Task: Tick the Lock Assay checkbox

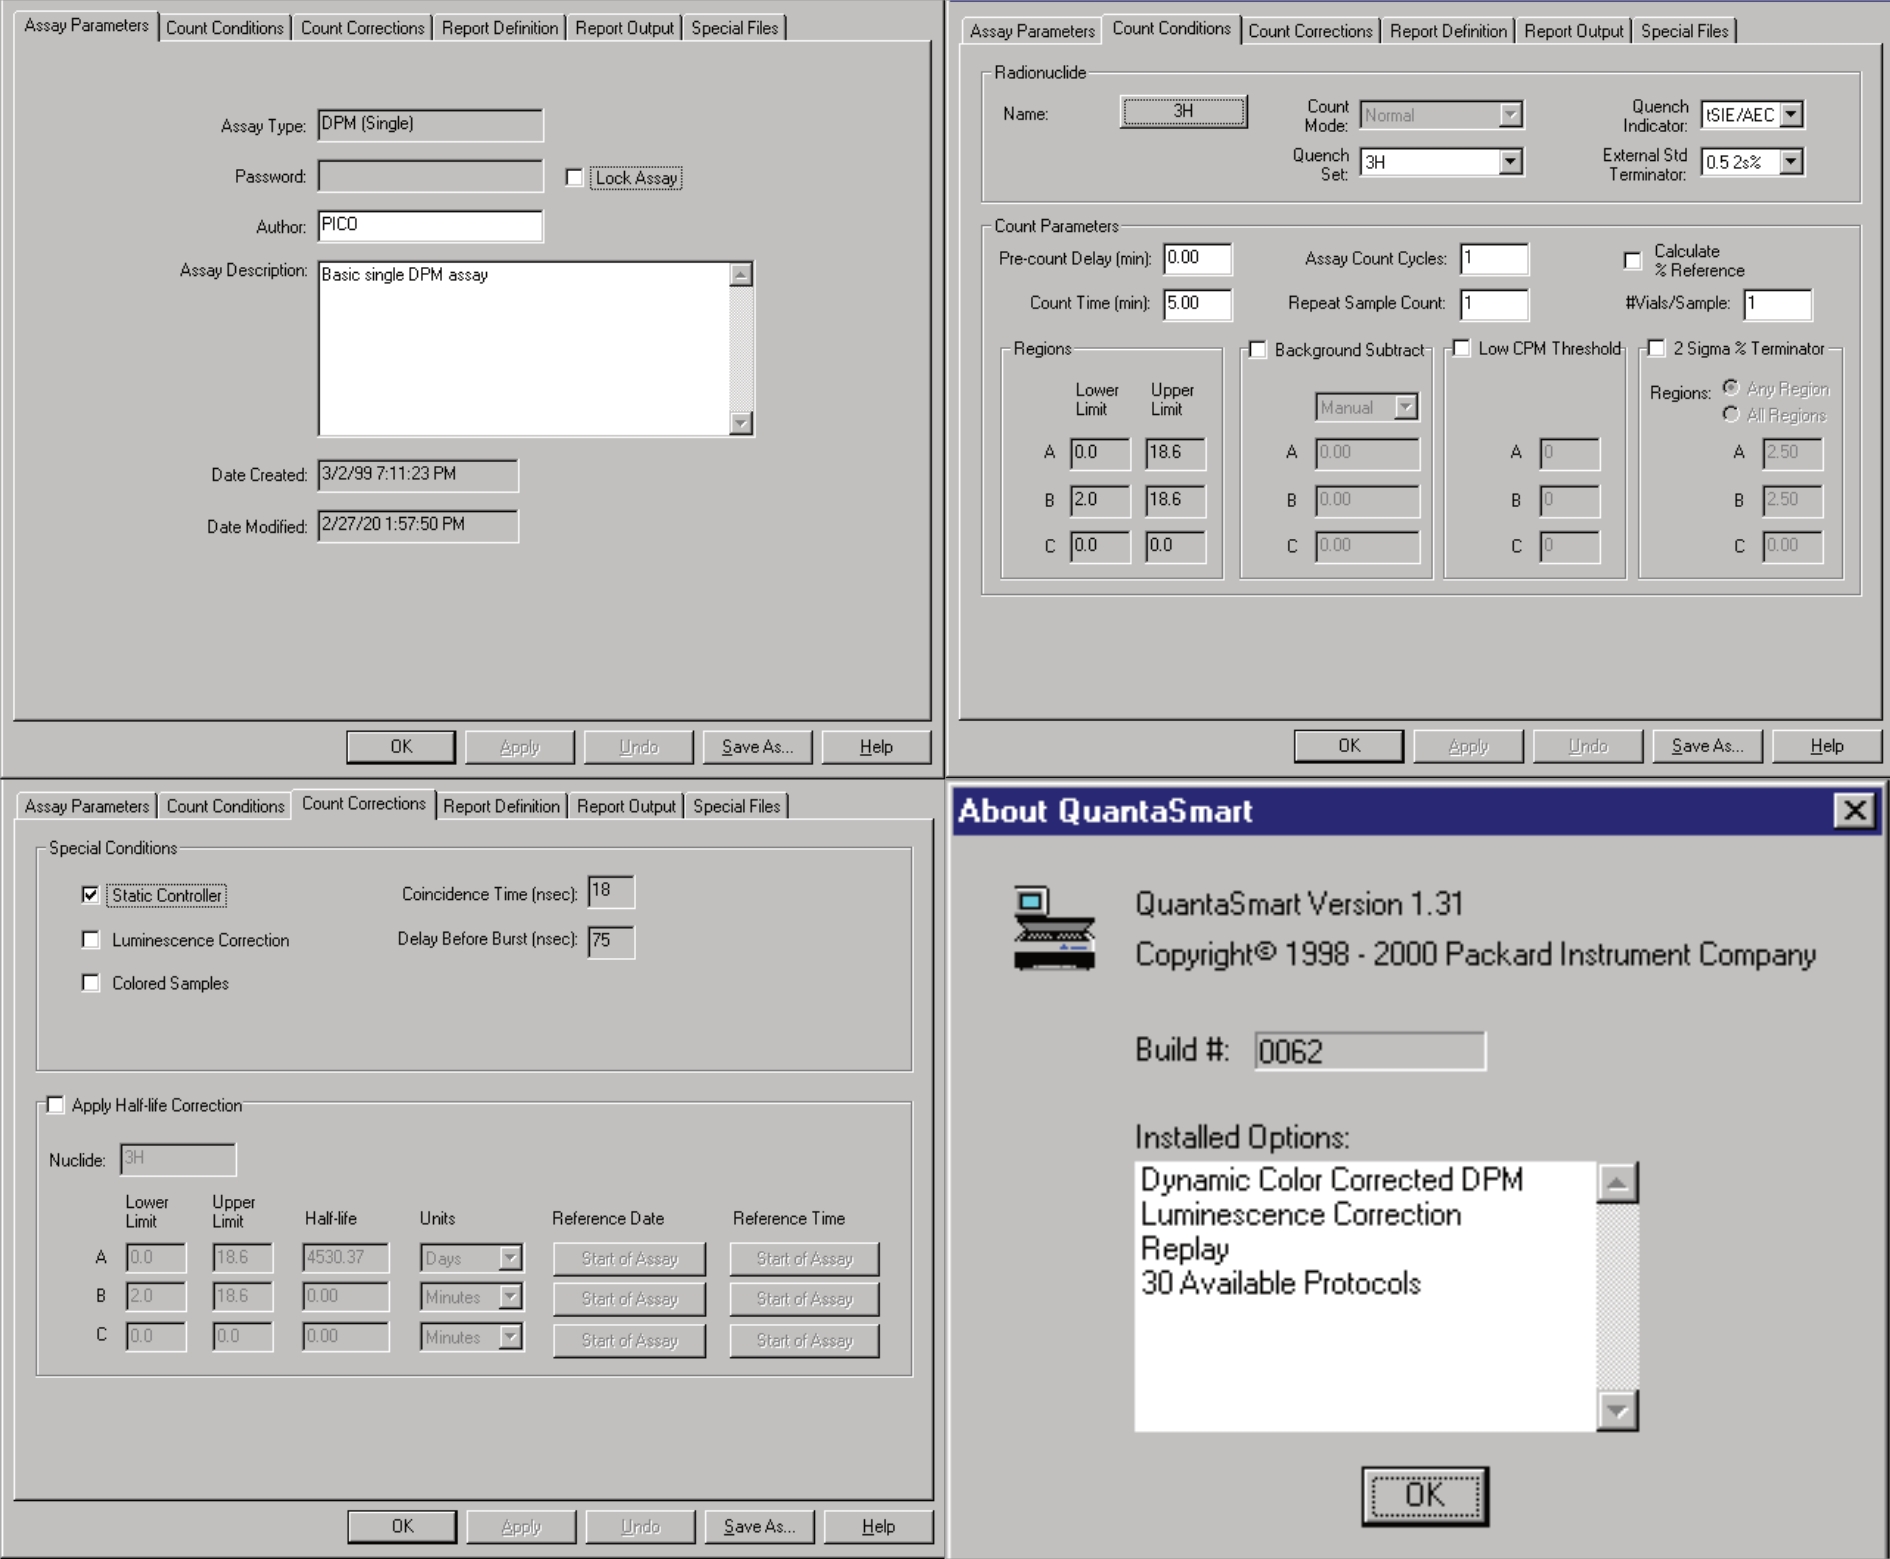Action: (574, 177)
